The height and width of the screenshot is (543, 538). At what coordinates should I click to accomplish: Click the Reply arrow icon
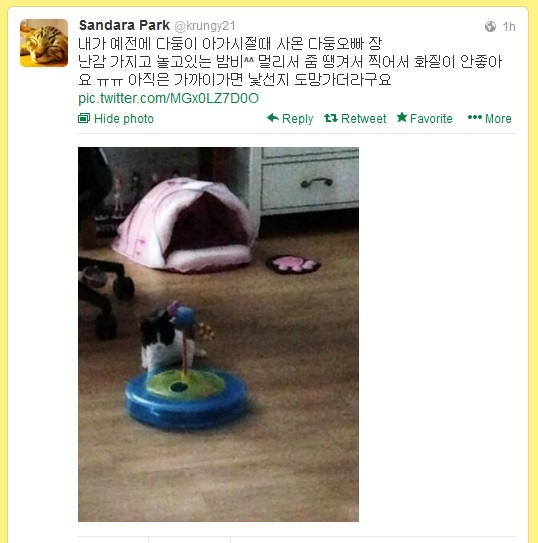pyautogui.click(x=273, y=118)
